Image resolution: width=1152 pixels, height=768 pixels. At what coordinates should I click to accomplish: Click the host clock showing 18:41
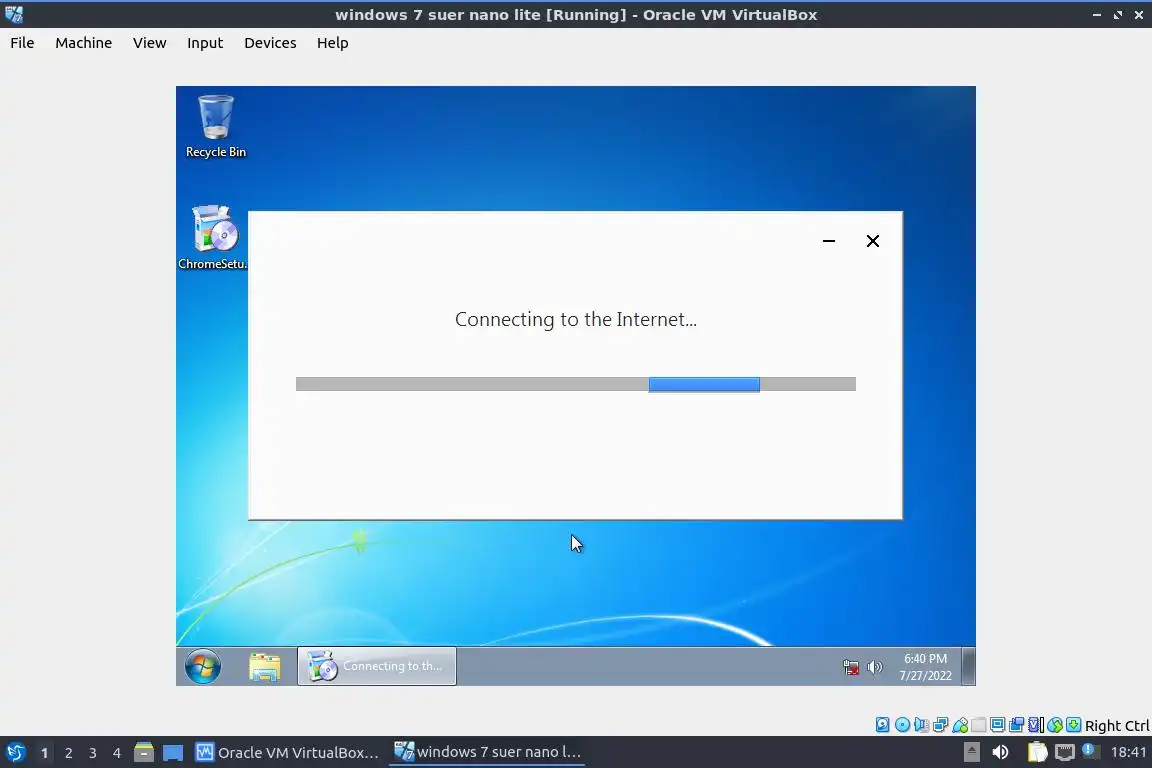1128,752
